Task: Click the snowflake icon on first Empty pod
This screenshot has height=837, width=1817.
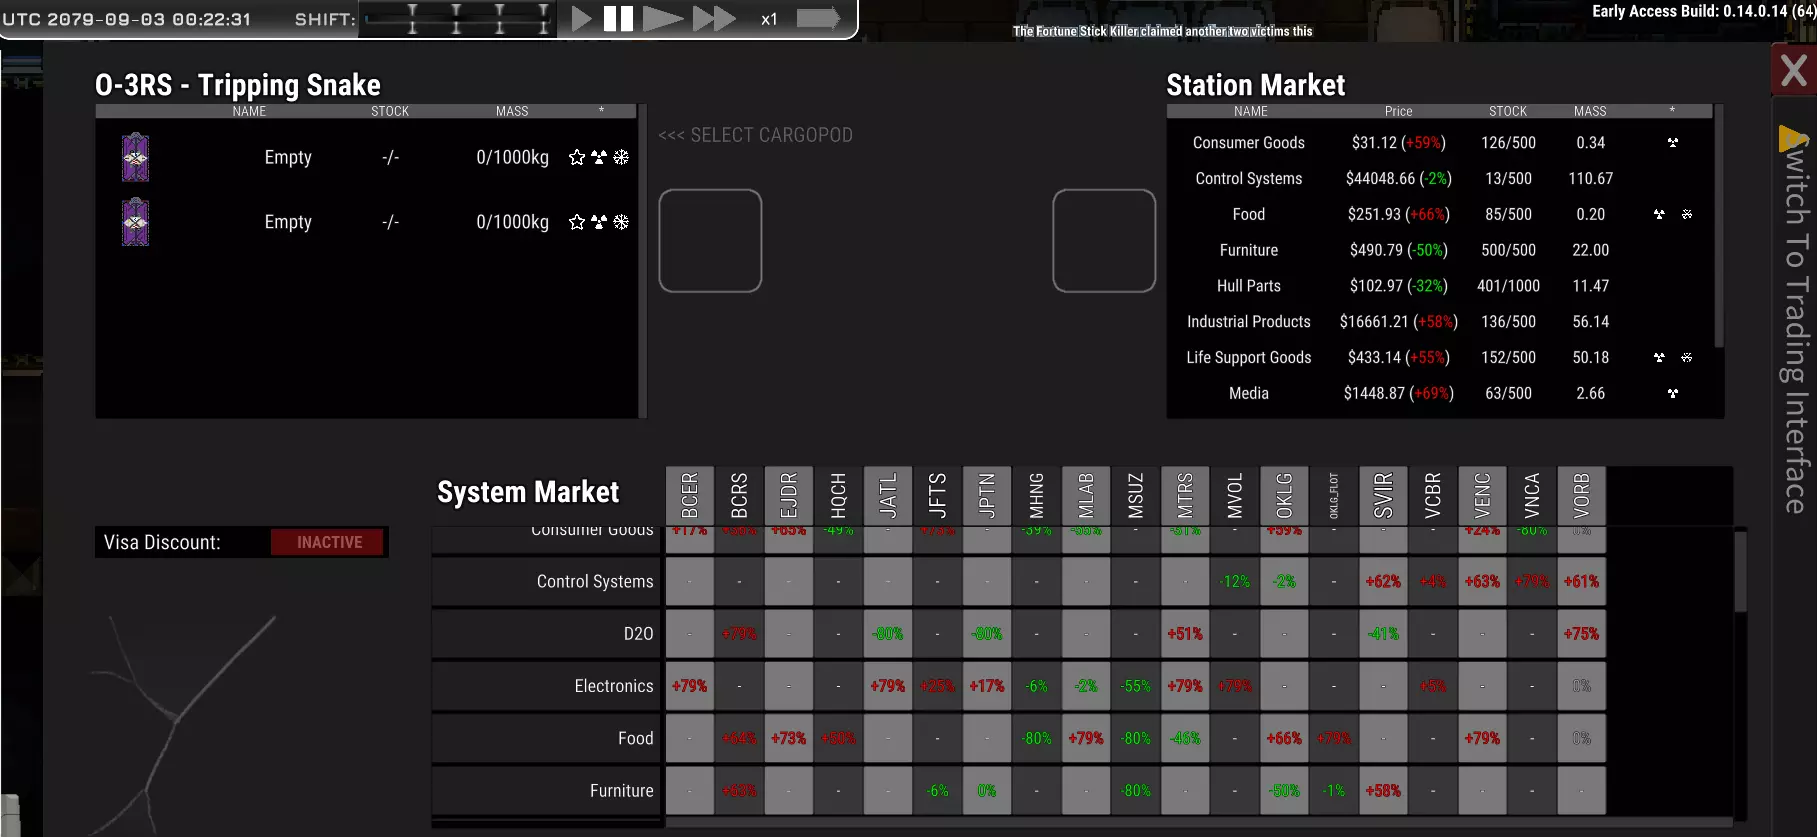Action: pos(621,157)
